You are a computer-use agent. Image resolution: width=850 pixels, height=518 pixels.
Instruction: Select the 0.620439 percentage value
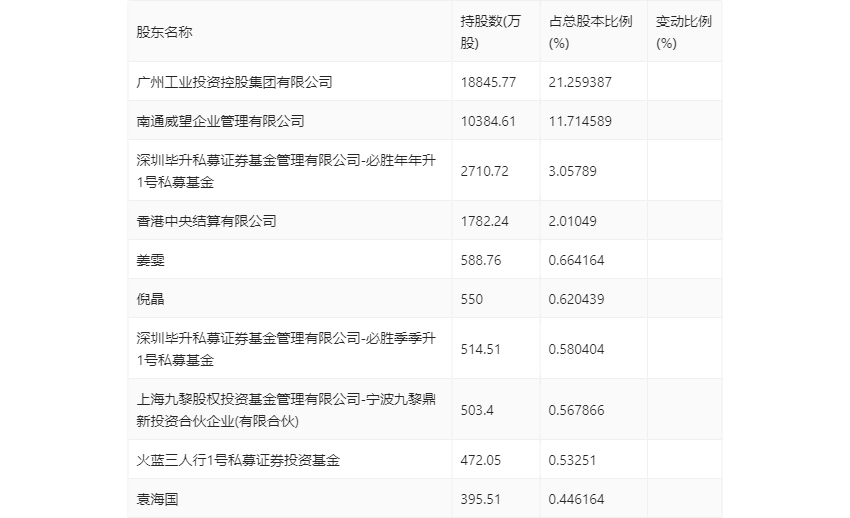pos(576,299)
